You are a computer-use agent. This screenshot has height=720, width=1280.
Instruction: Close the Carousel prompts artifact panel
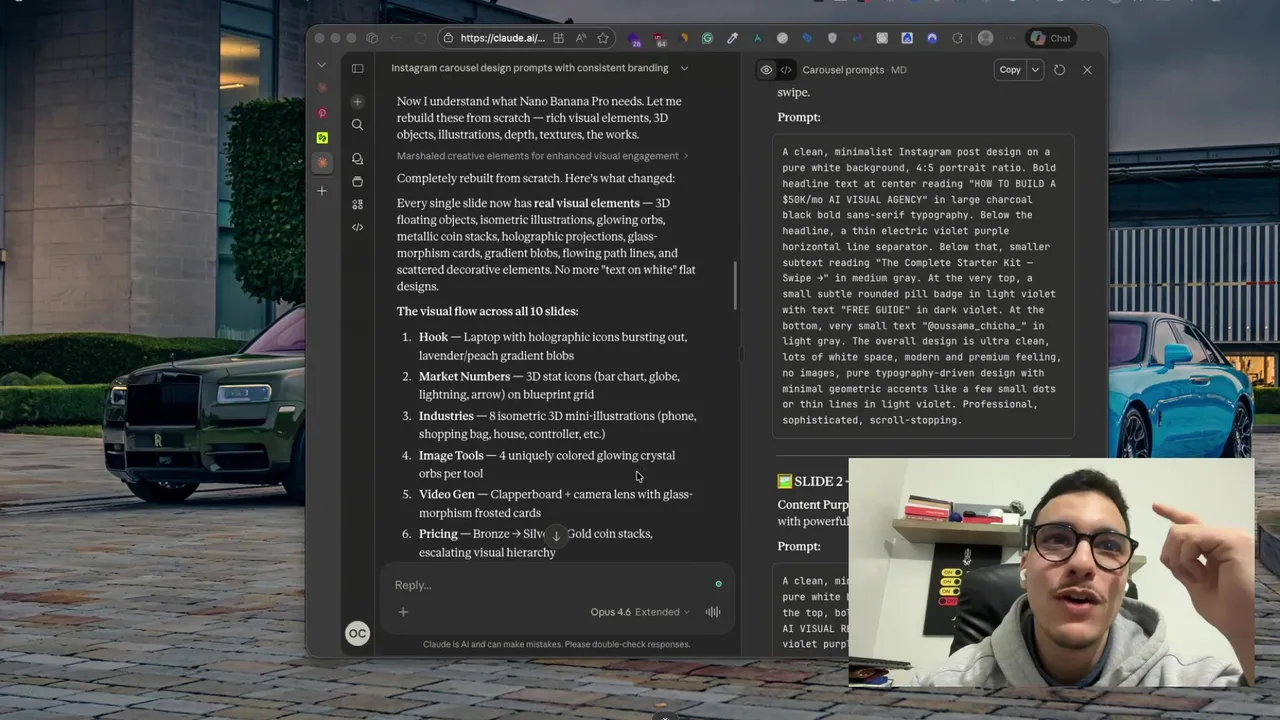(x=1087, y=70)
